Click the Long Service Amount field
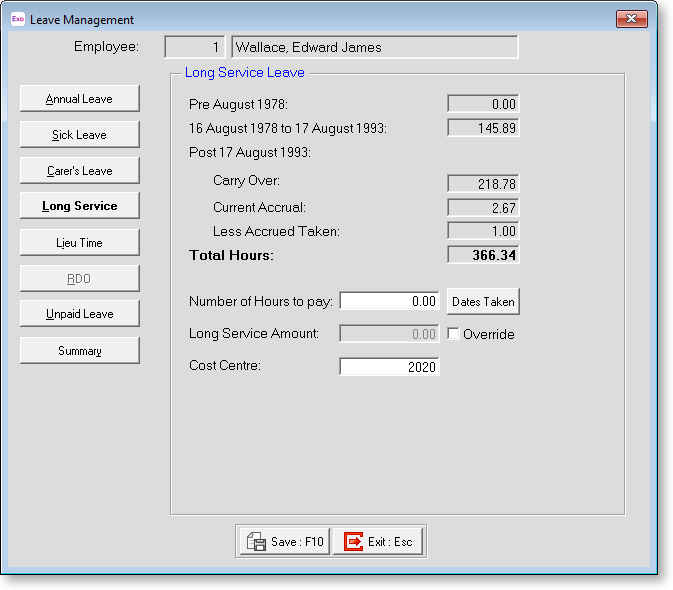The image size is (673, 590). [x=389, y=334]
